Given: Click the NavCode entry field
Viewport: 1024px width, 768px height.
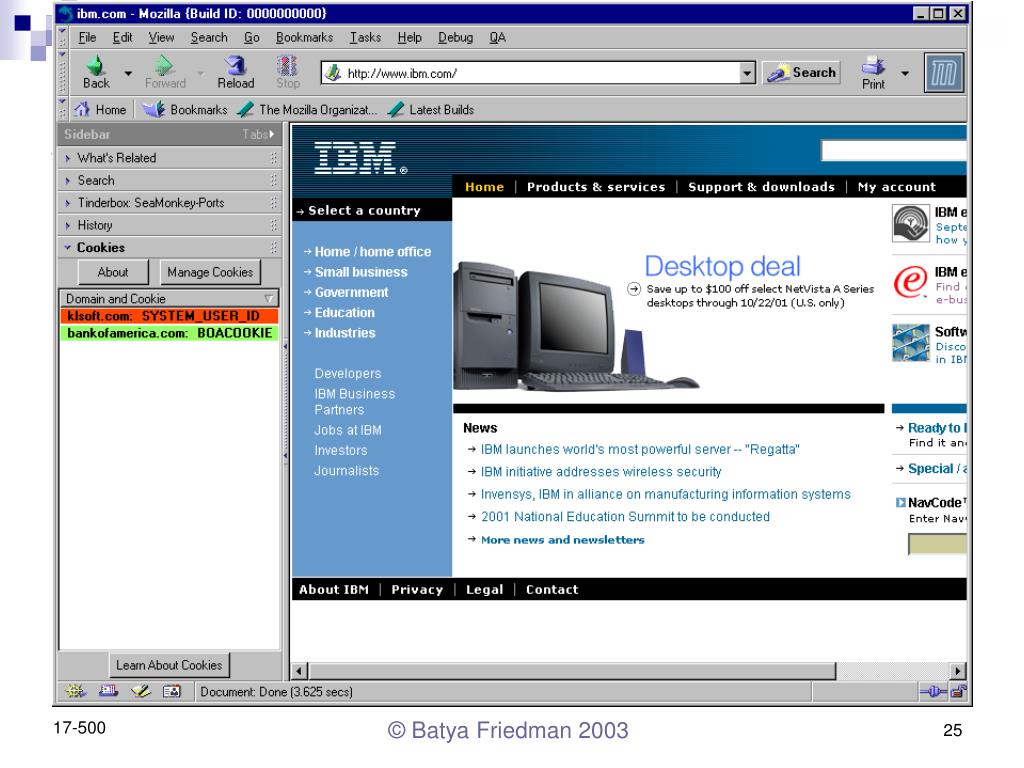Looking at the screenshot, I should pos(937,544).
